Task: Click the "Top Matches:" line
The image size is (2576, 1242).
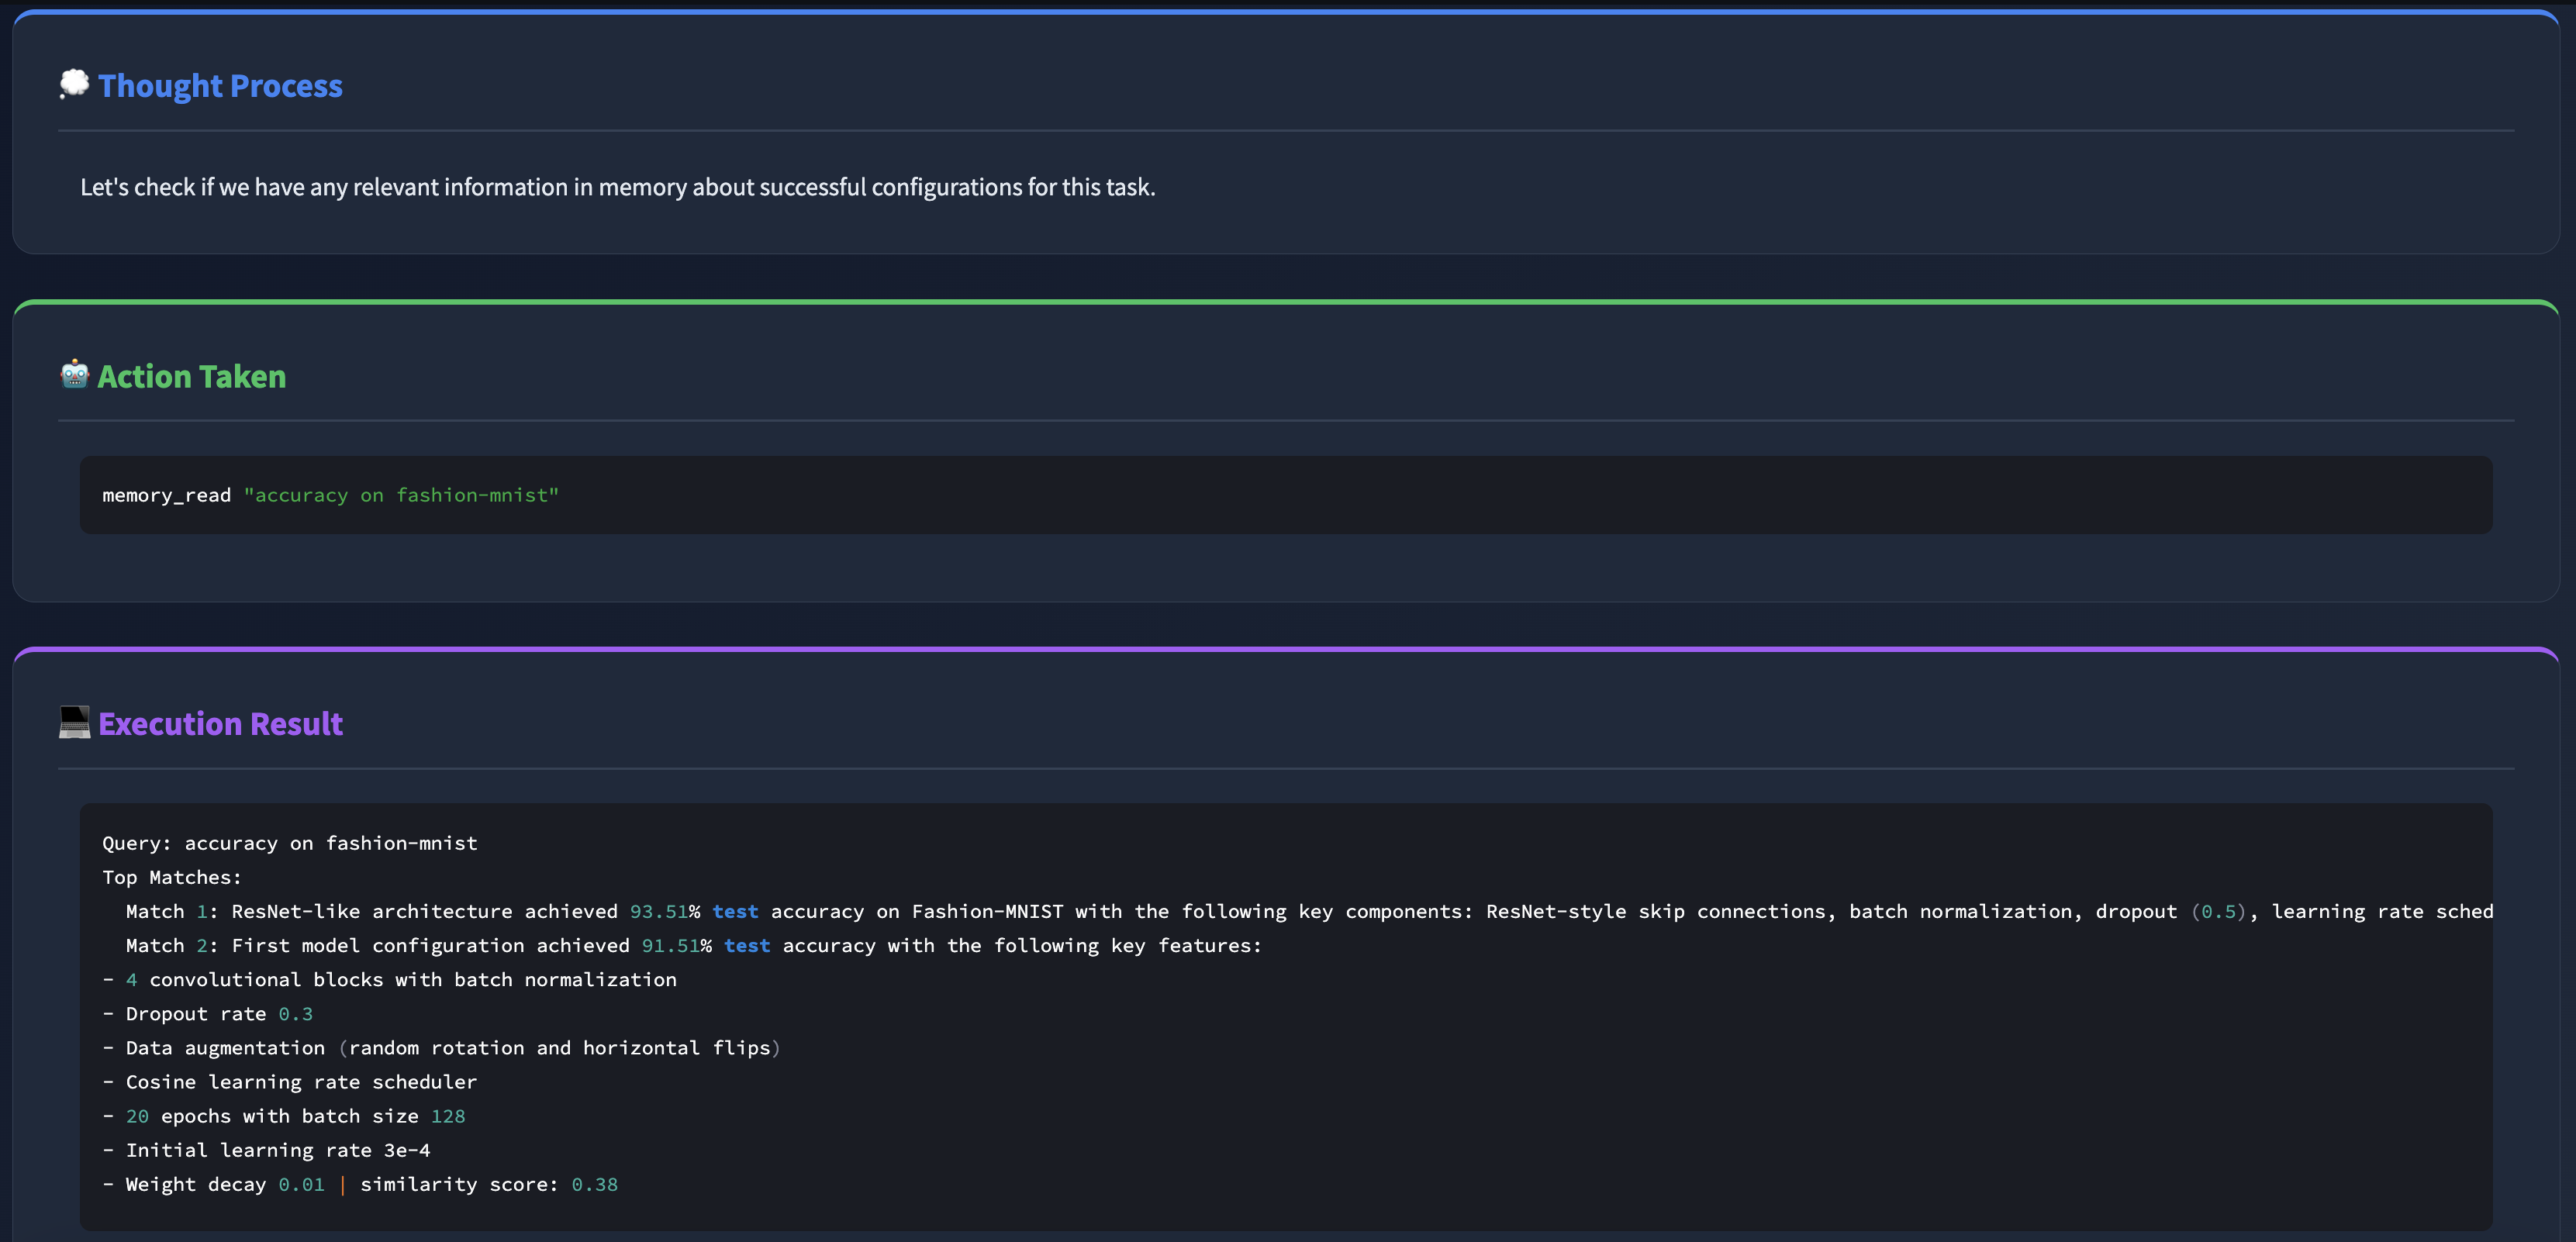Action: point(172,877)
